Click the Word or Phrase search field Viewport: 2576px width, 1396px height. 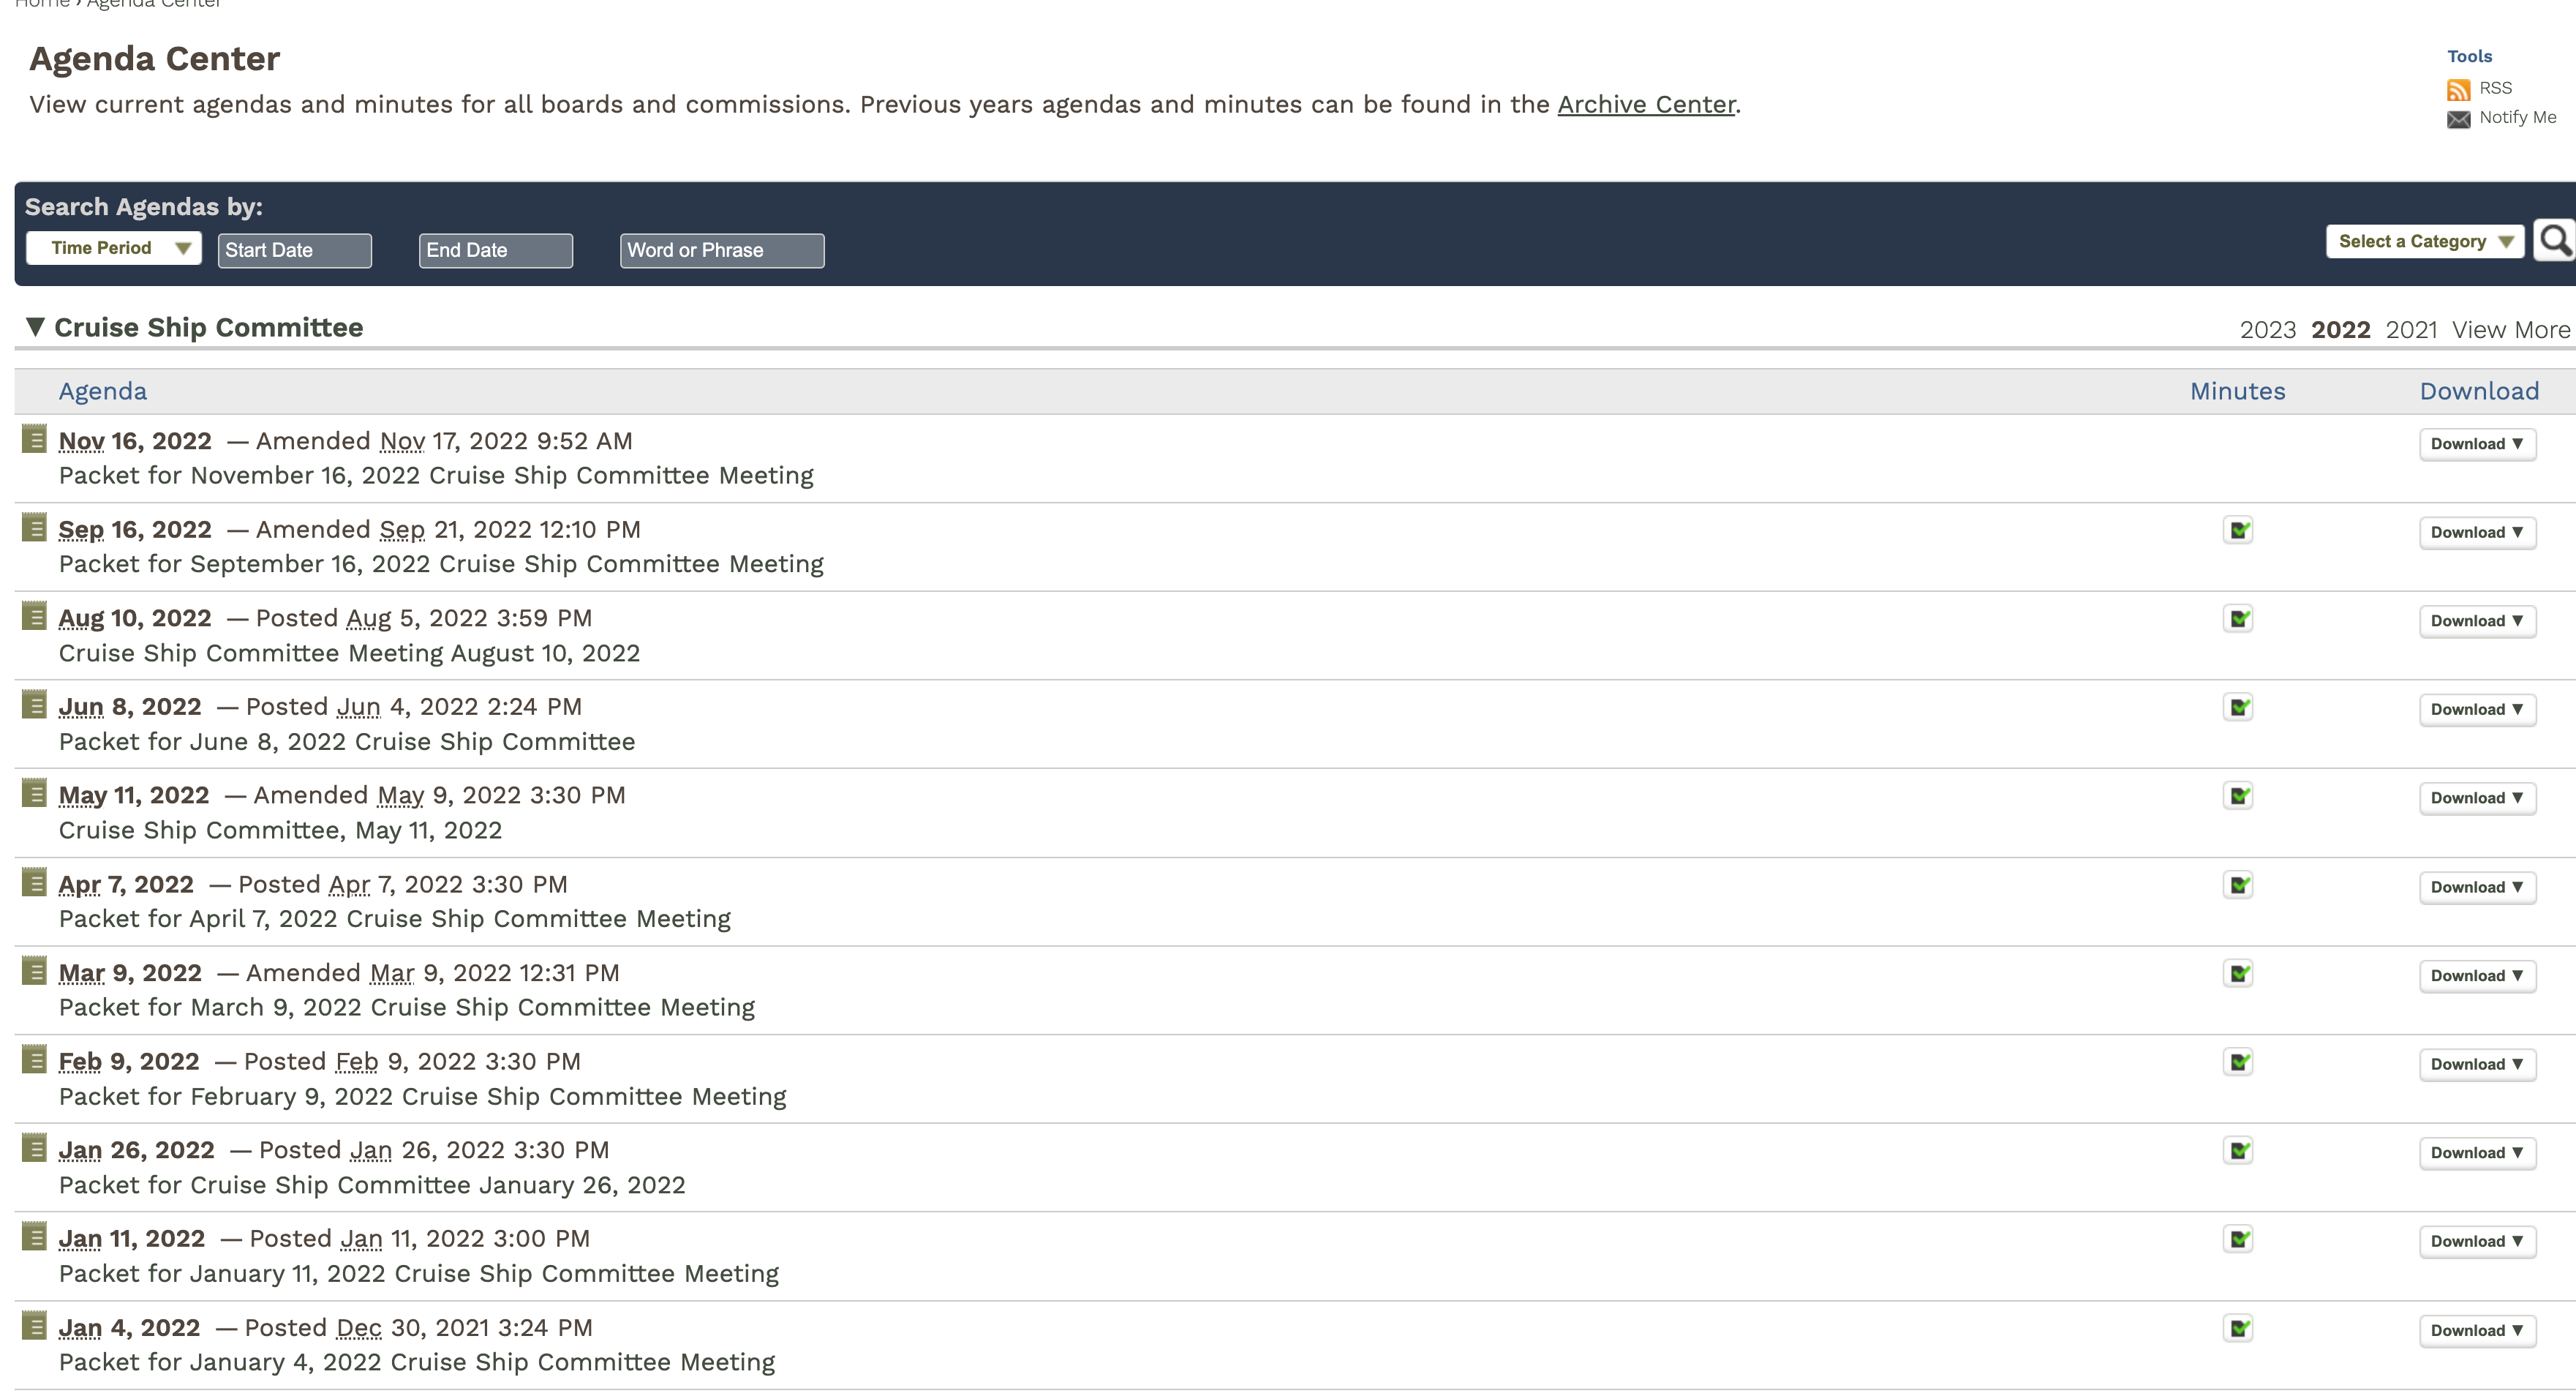click(722, 251)
